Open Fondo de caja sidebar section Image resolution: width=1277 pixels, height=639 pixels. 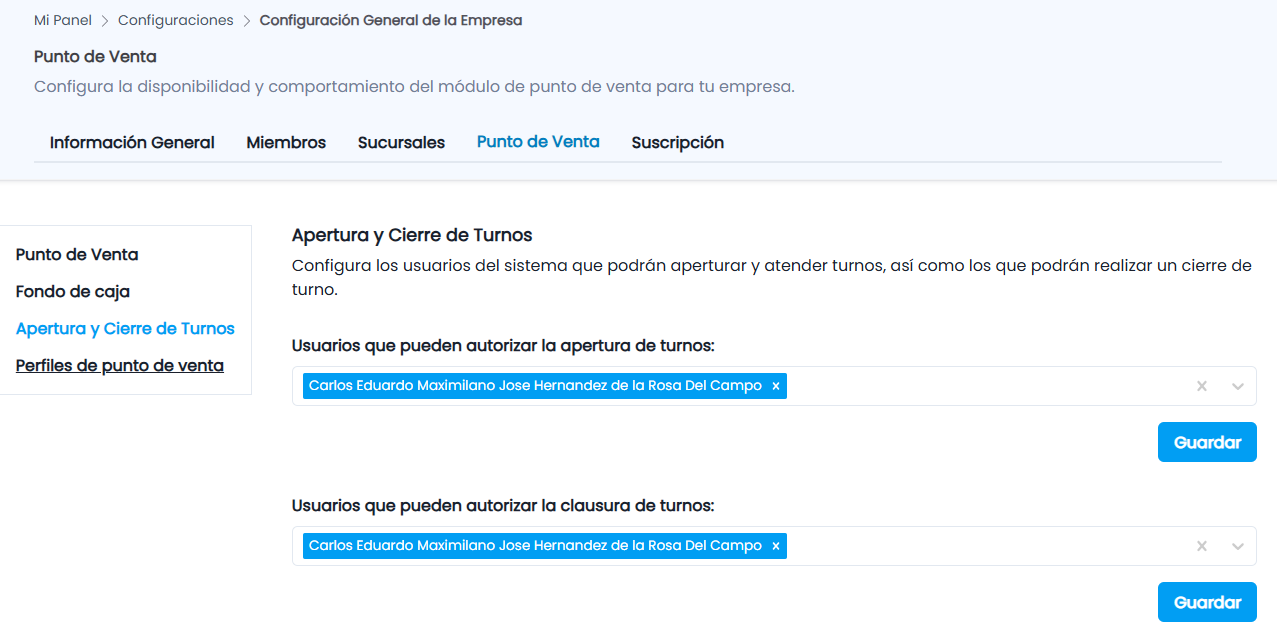(x=73, y=292)
